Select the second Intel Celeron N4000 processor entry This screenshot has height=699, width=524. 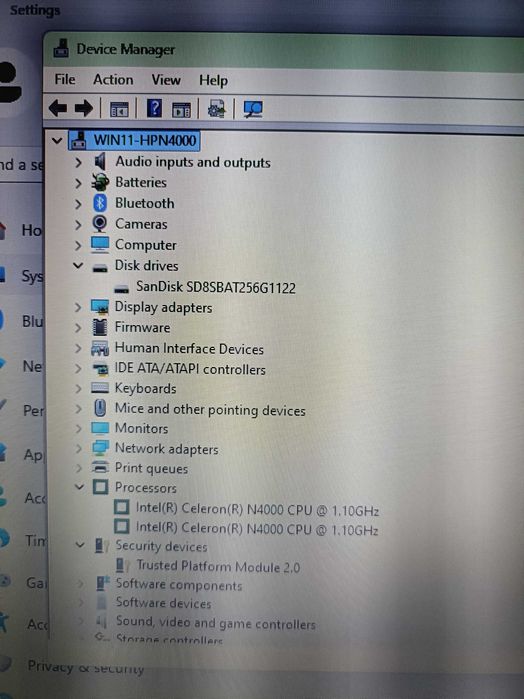point(257,529)
